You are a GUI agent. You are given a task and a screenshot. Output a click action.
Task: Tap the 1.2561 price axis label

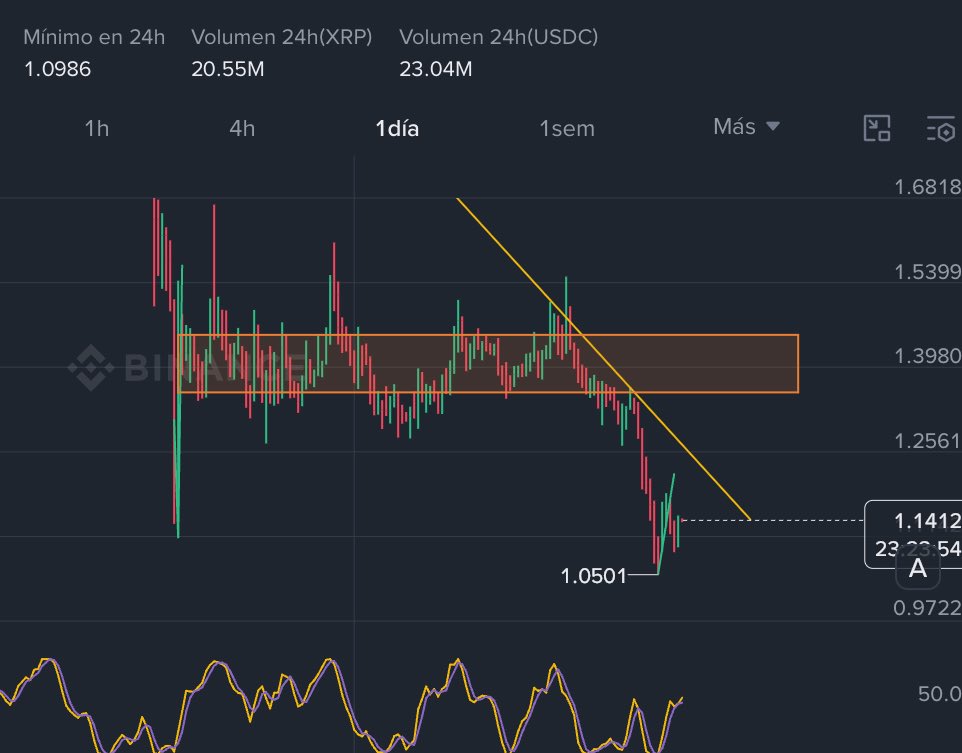click(x=928, y=441)
